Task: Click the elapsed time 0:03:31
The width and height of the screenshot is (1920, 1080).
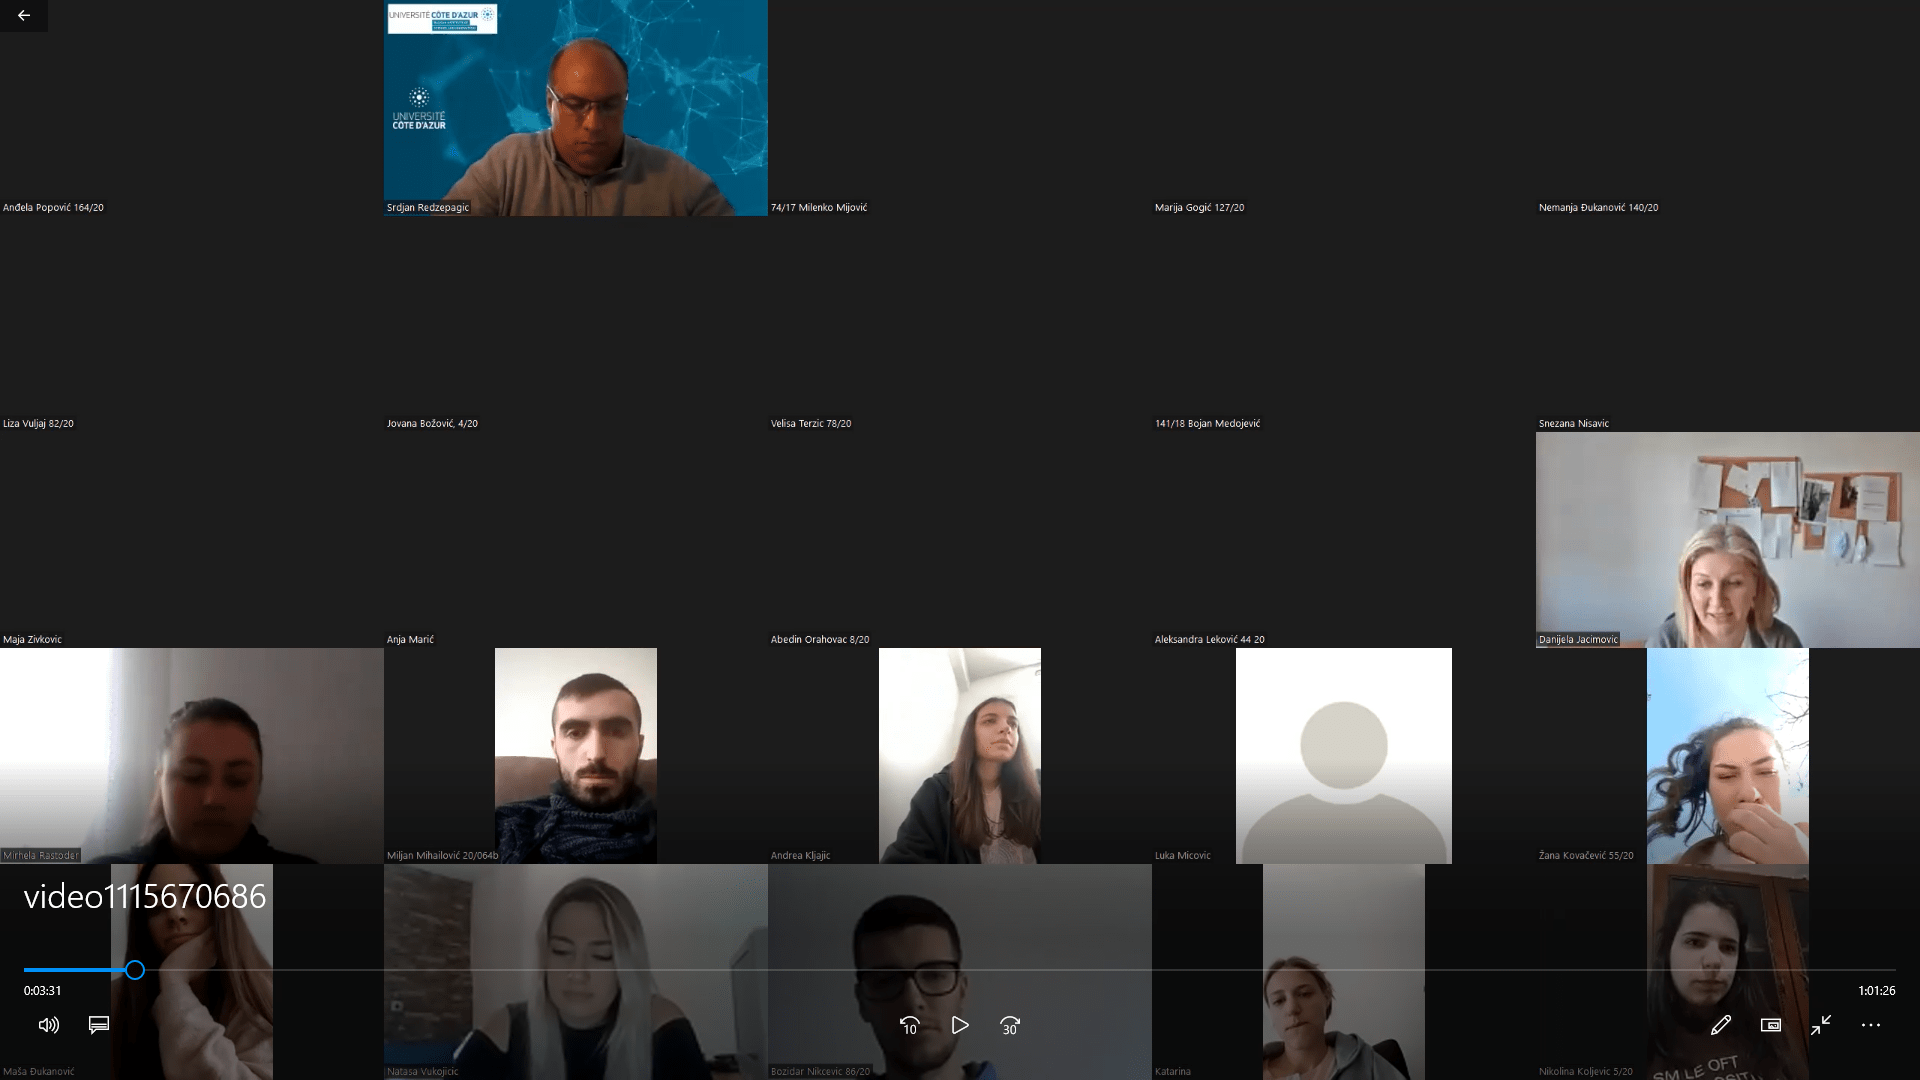Action: click(x=43, y=991)
